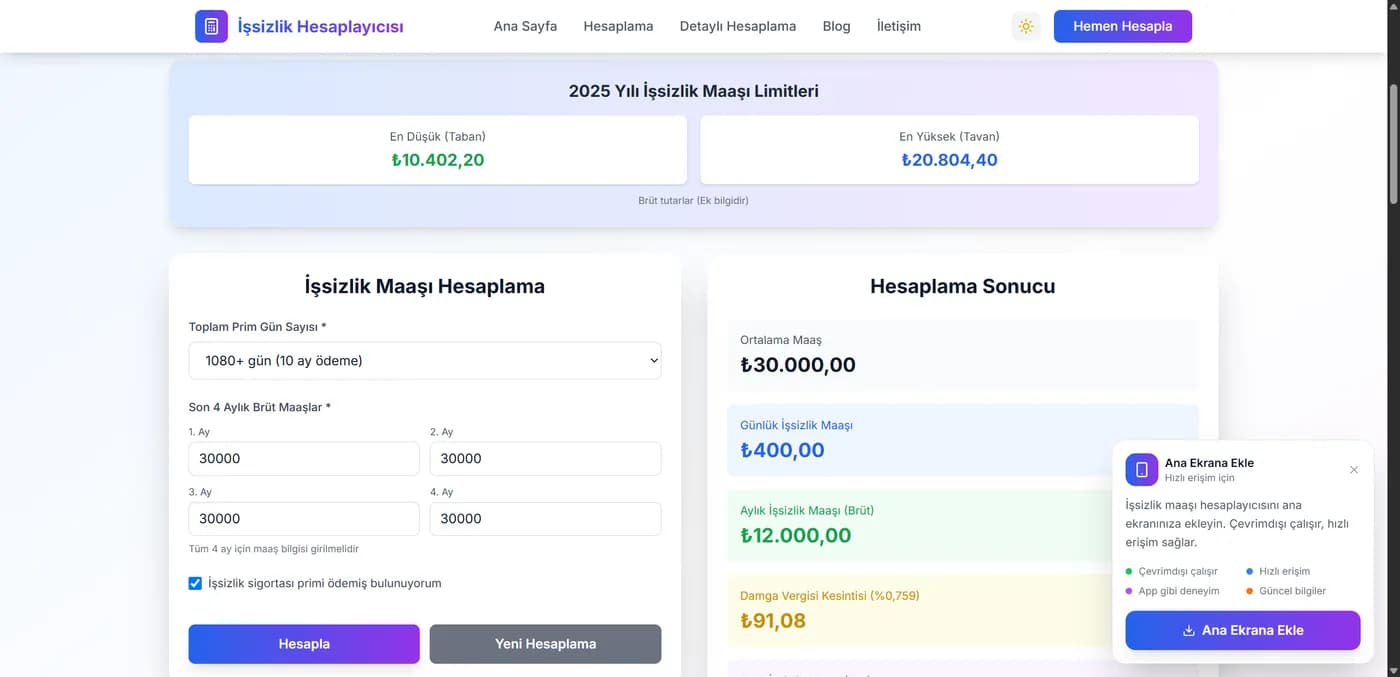Click the Ortalama Maaş ₺30.000,00 value
1400x677 pixels.
798,365
